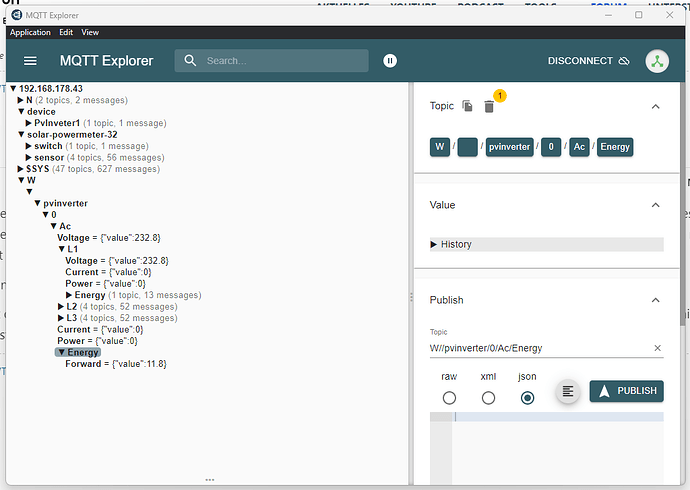Select the Ac Voltage 232.8 entry above L1
The image size is (690, 490).
(x=109, y=238)
